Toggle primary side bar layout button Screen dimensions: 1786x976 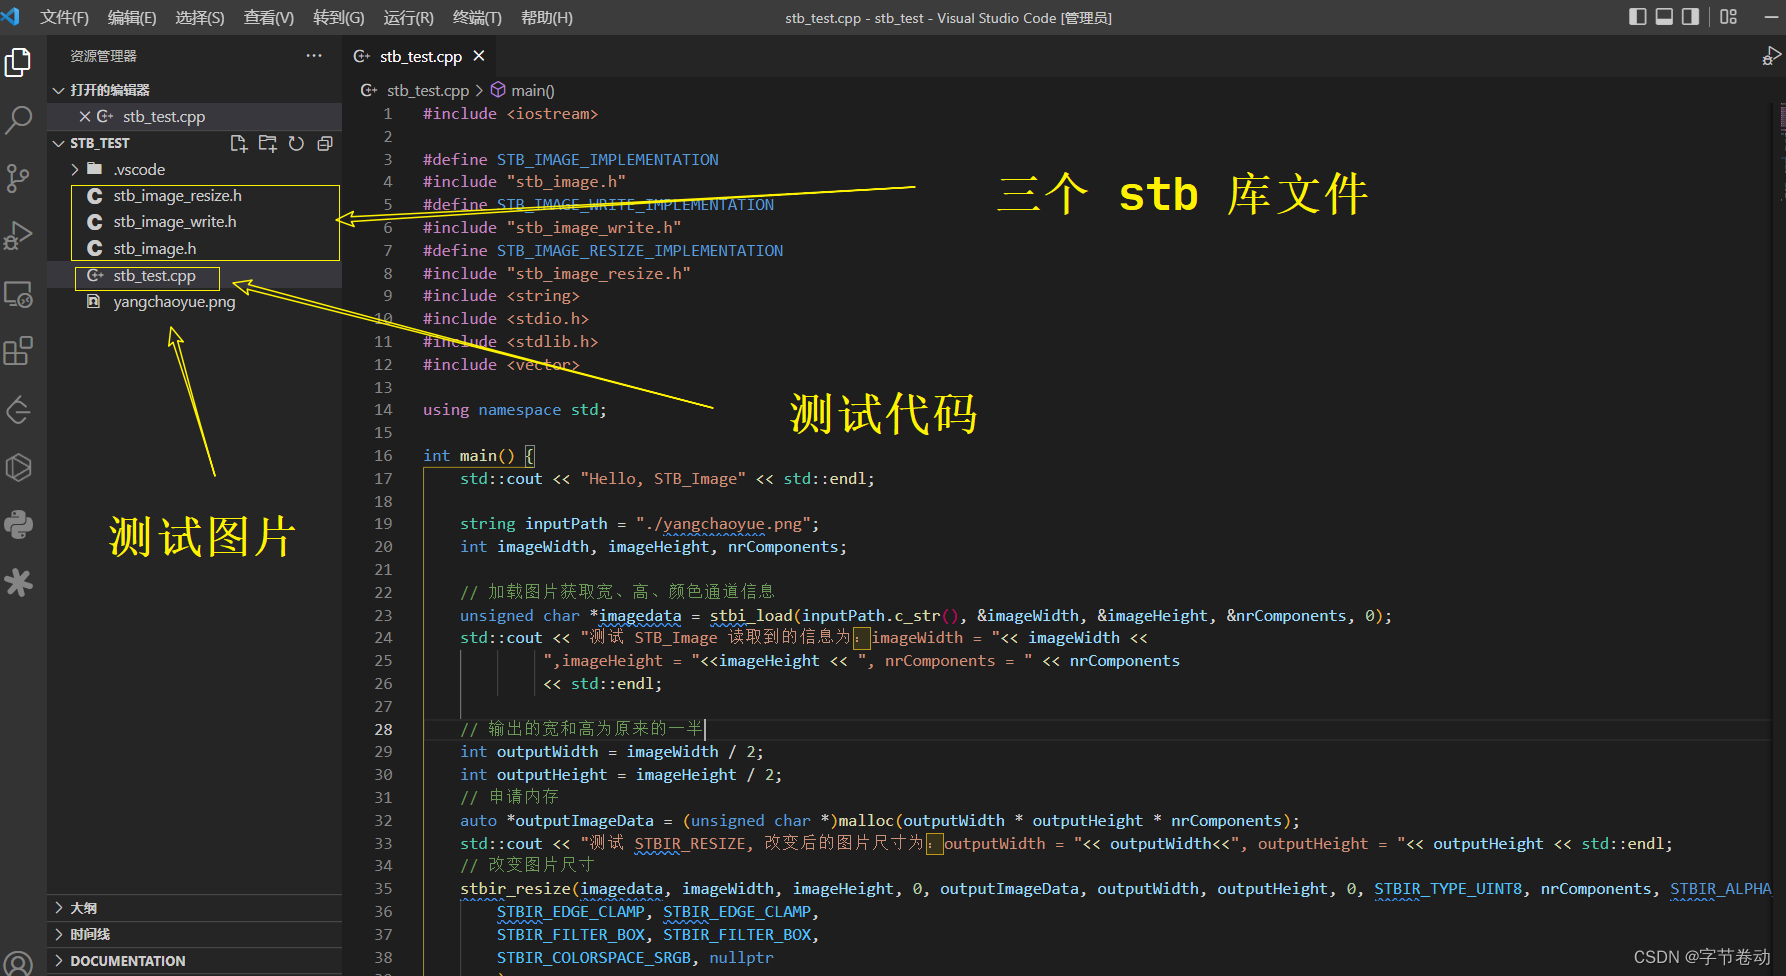click(1638, 17)
